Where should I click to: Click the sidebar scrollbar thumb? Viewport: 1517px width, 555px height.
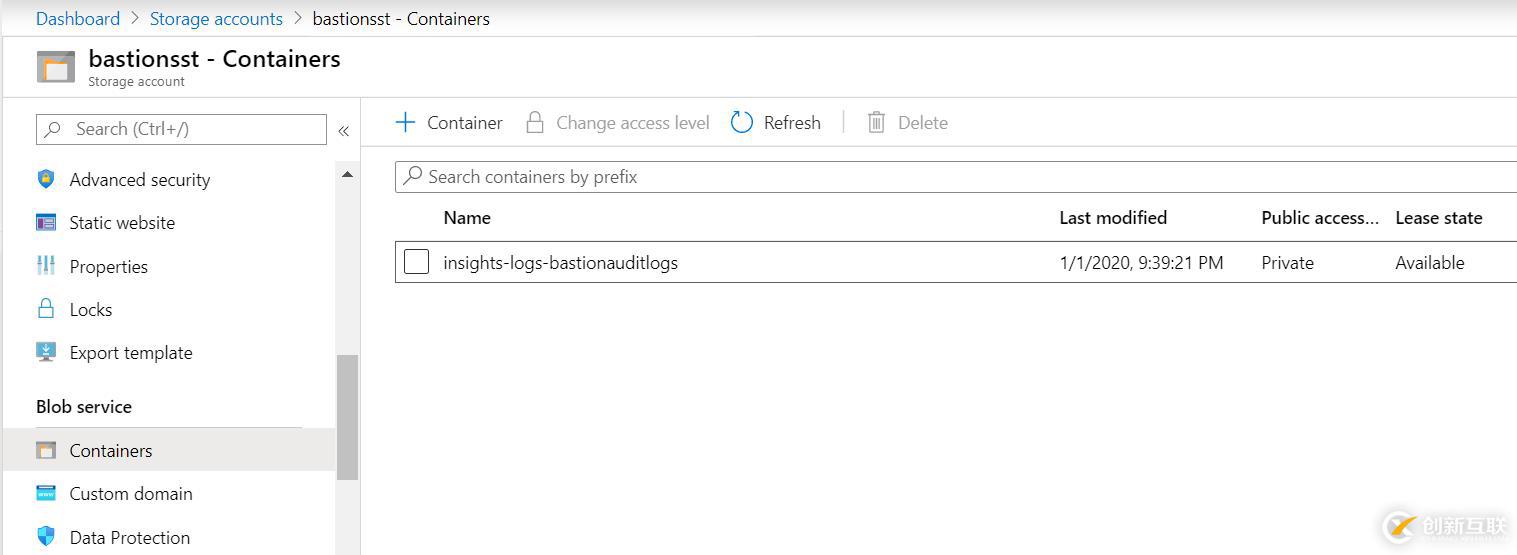347,417
